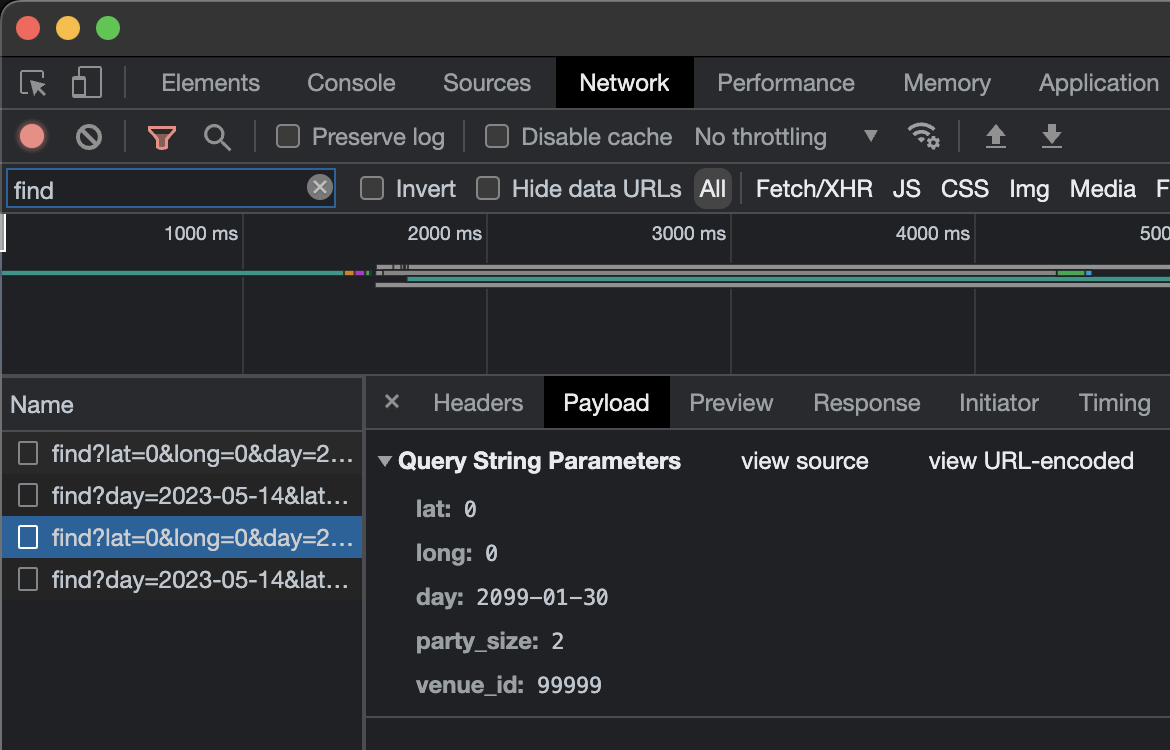Click the view URL-encoded link
1170x750 pixels.
[1031, 461]
